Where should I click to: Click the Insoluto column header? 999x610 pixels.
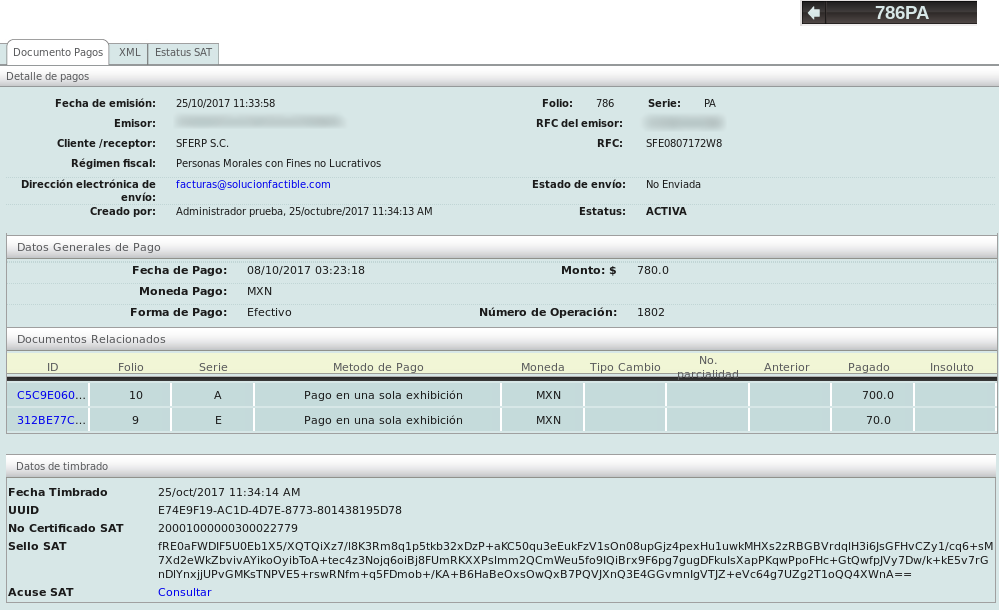(951, 367)
